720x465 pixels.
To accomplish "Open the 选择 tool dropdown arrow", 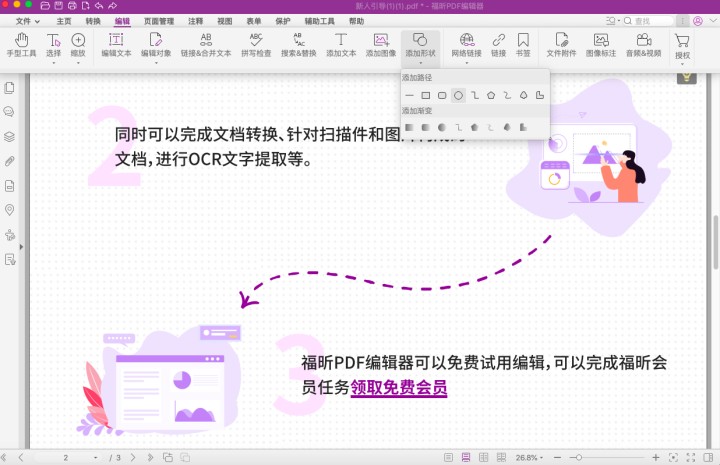I will tap(53, 63).
